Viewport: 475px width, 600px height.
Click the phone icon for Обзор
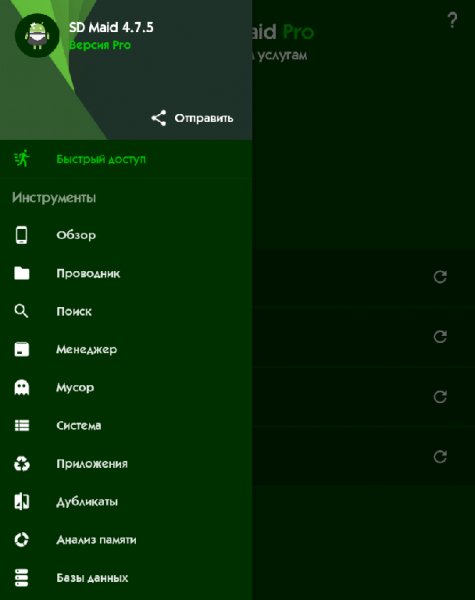pos(21,235)
